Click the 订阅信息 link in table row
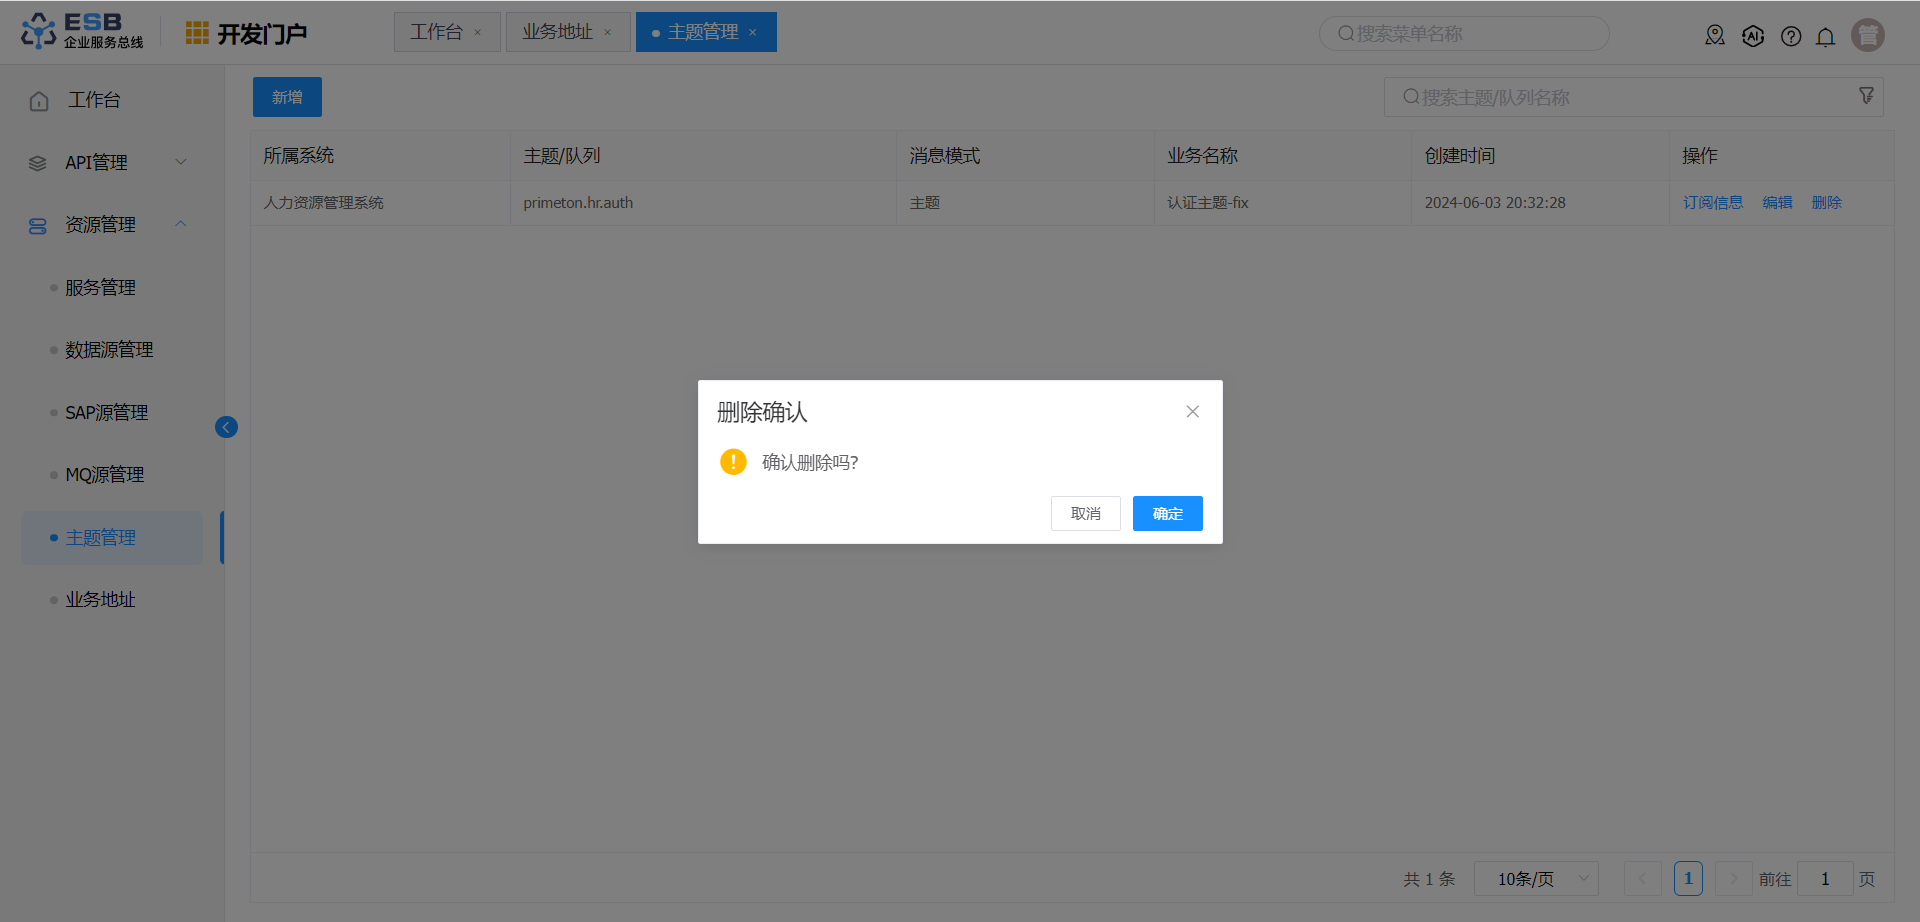The height and width of the screenshot is (922, 1920). point(1712,203)
